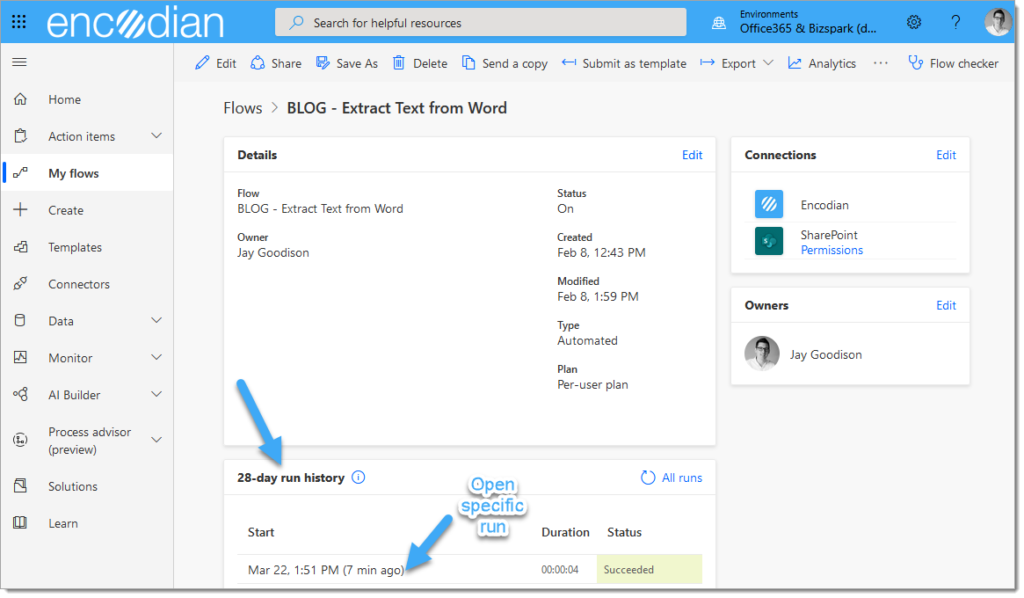
Task: Click the Templates icon
Action: coord(20,247)
